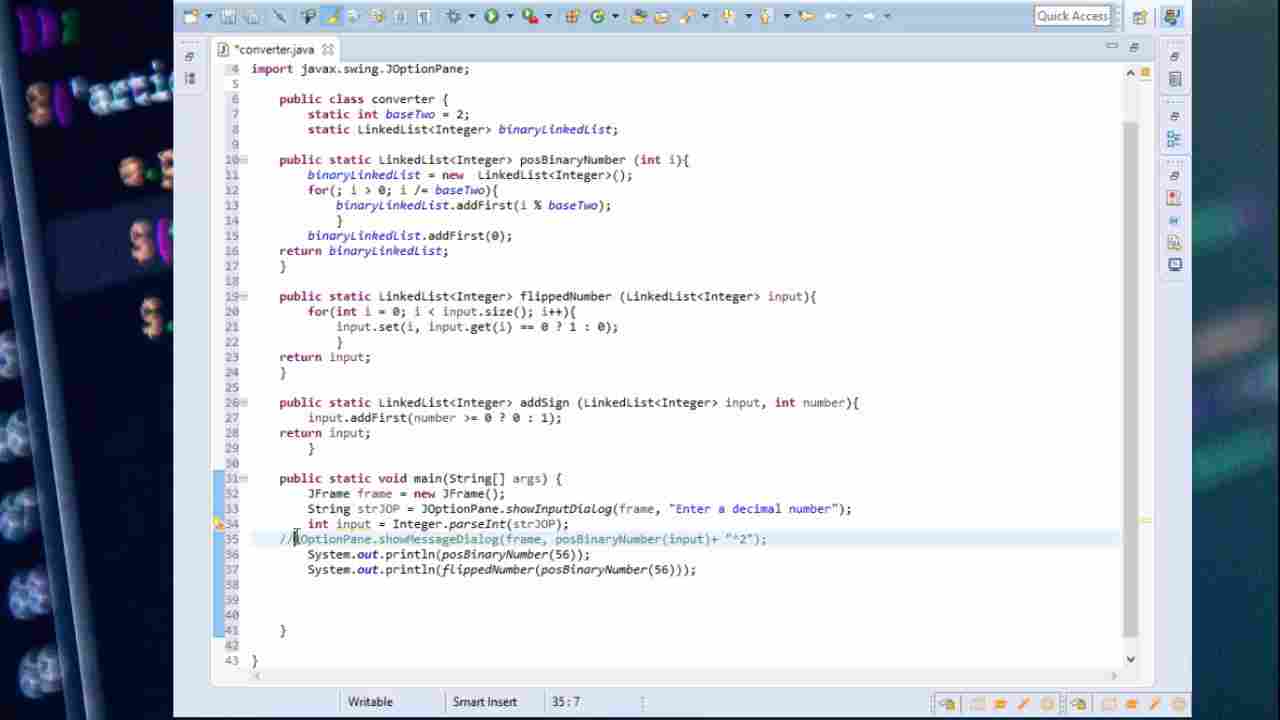Open the New Java Class dropdown arrow
Viewport: 1280px width, 720px height.
point(614,16)
